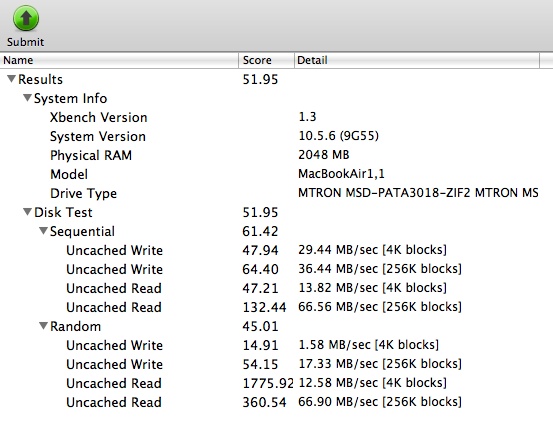
Task: Select Uncached Read row scoring 360.54
Action: click(276, 402)
